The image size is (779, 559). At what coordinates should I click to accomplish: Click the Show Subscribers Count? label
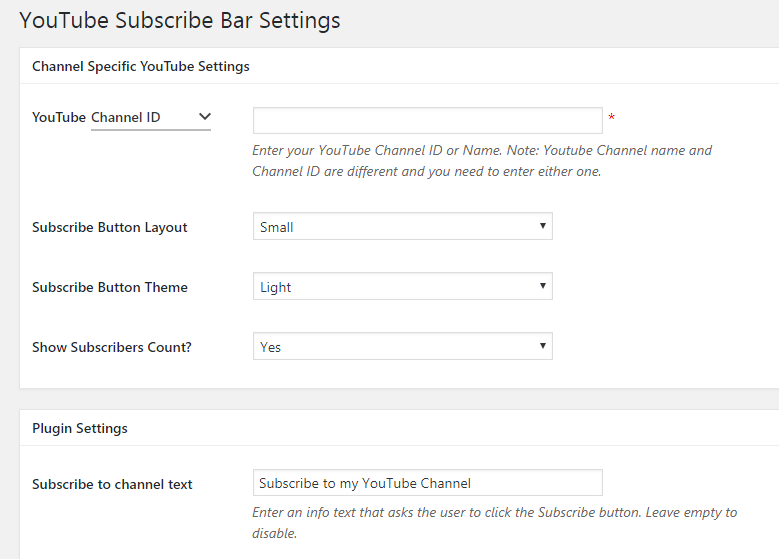(112, 347)
